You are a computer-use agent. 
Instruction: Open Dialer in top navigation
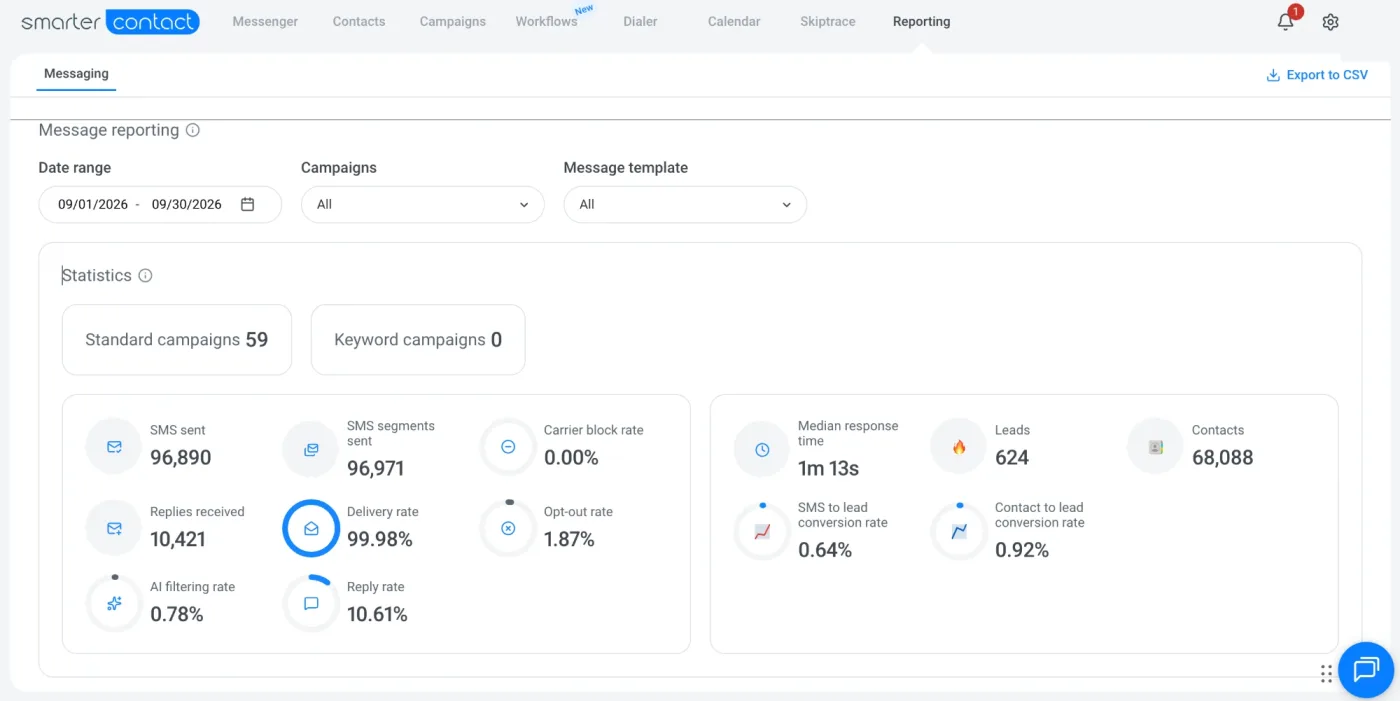click(x=640, y=21)
